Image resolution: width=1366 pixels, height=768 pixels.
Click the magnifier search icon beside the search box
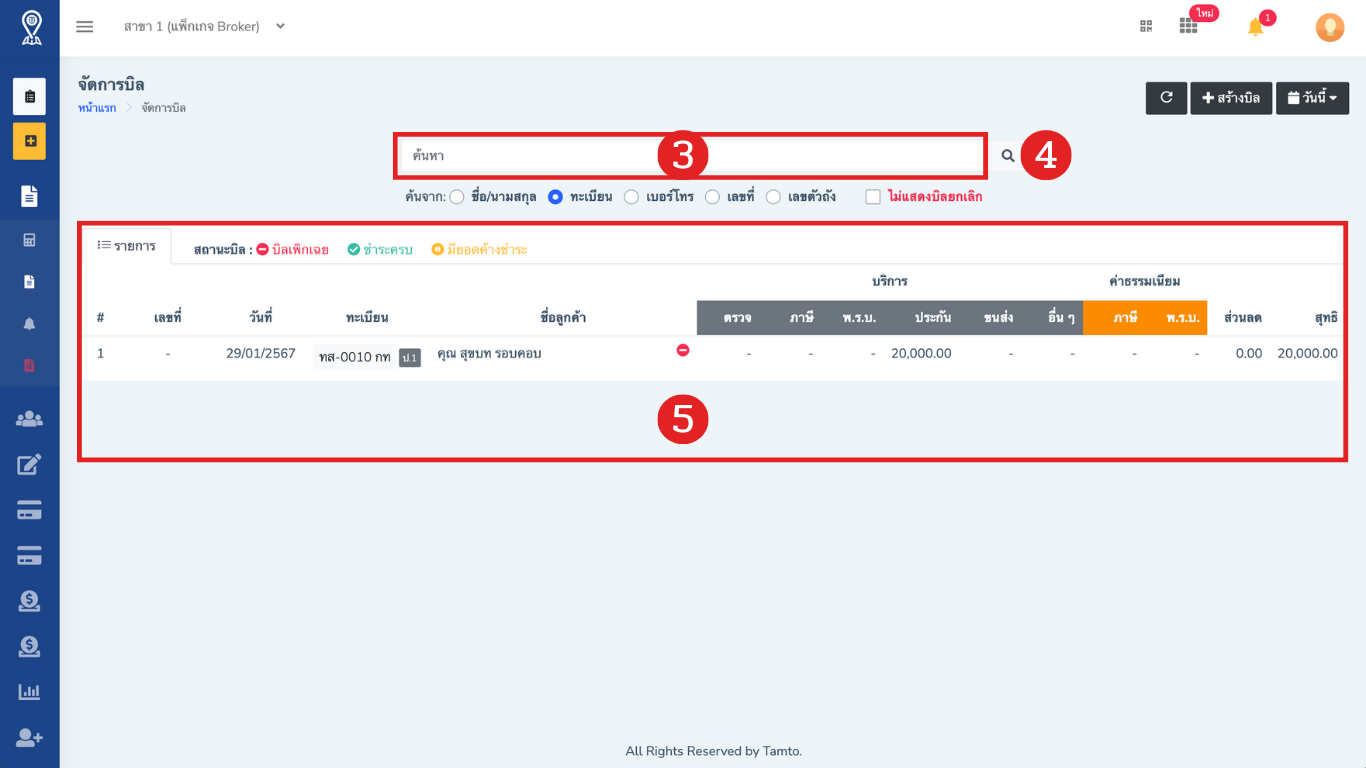tap(1008, 156)
